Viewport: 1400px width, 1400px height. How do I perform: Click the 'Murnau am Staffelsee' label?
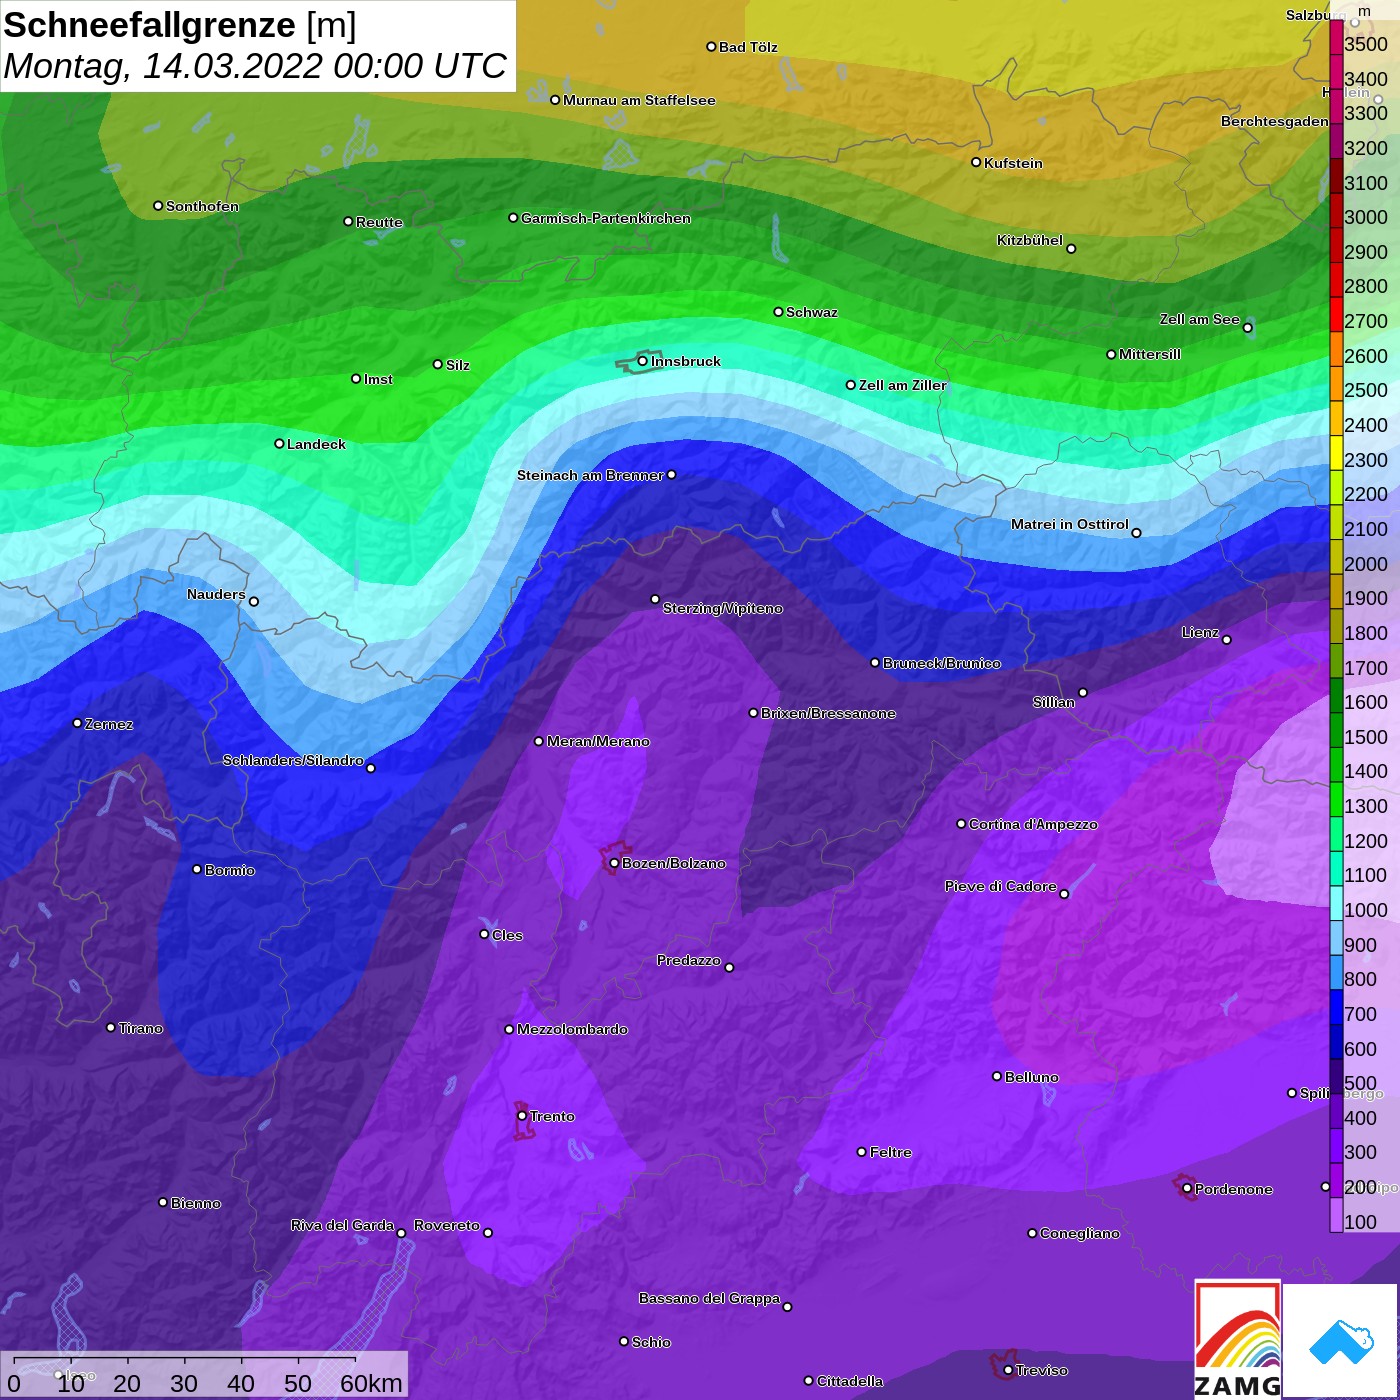[639, 100]
